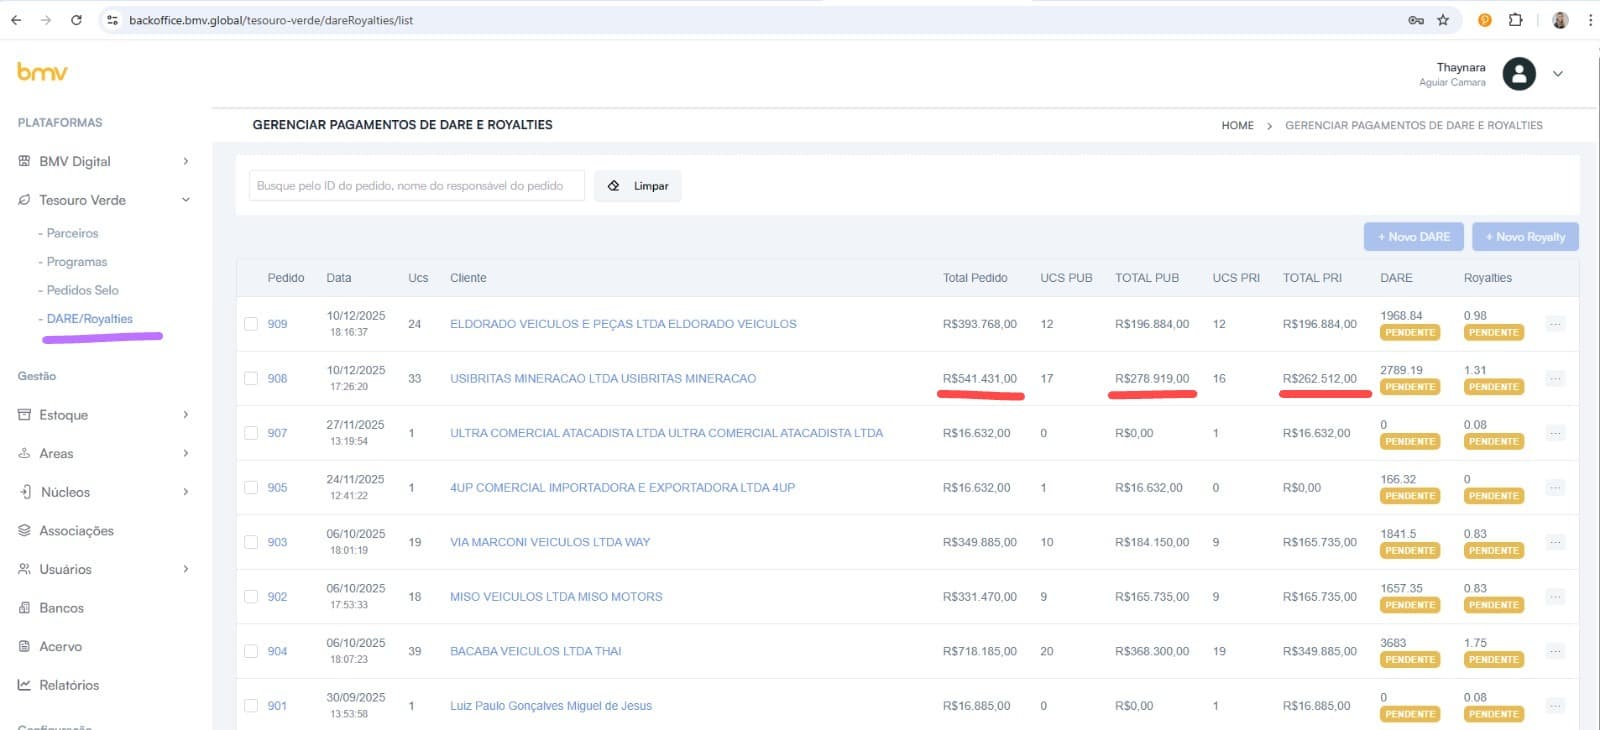1600x730 pixels.
Task: Open client BACABA VEICULOS LTDA THAI
Action: click(x=536, y=651)
